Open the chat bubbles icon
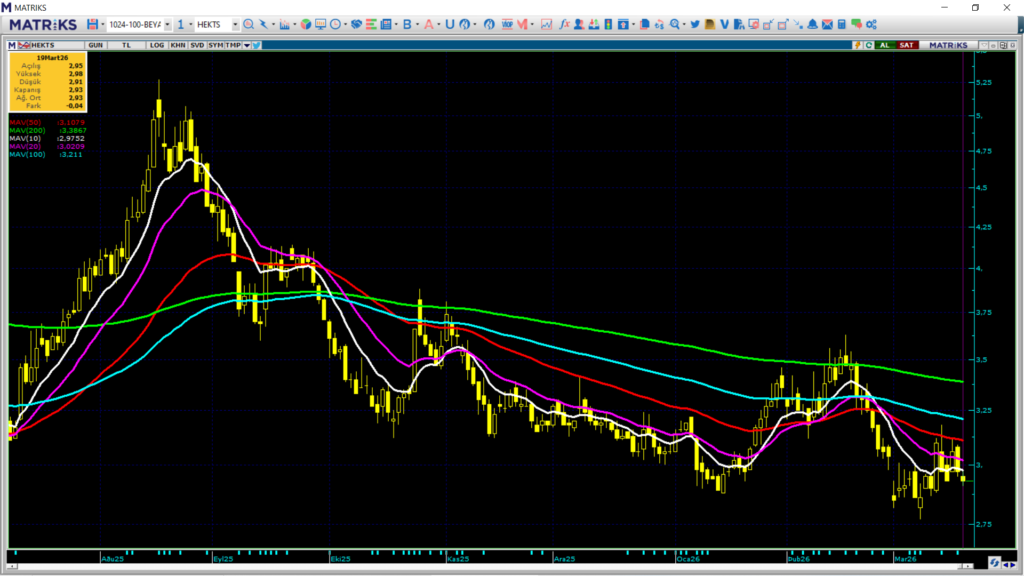Viewport: 1024px width, 576px height. tap(856, 24)
